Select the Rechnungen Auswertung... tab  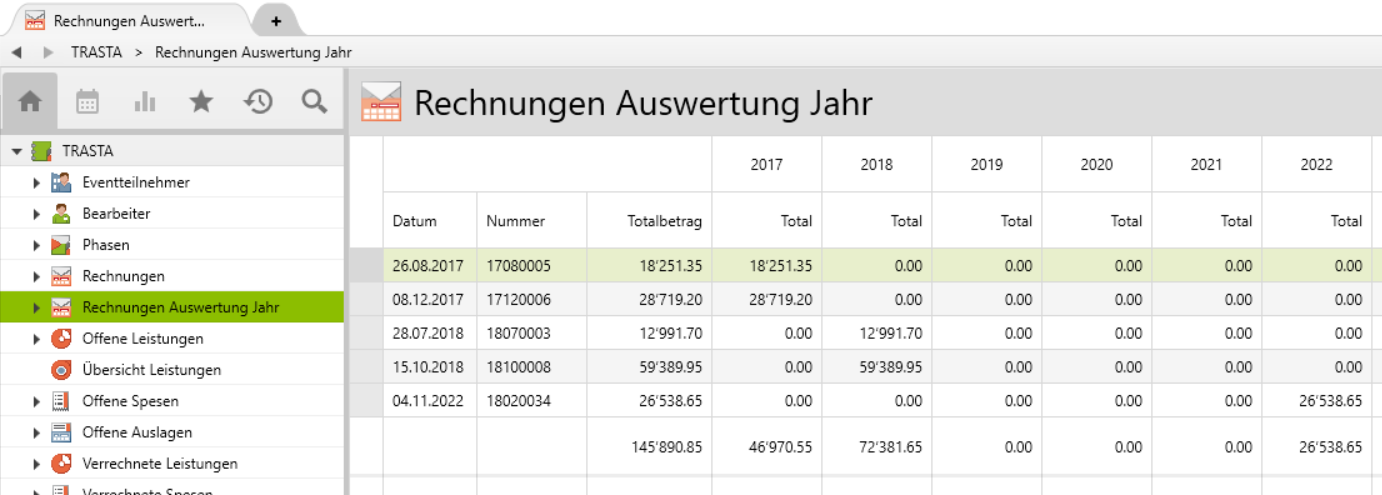click(x=128, y=21)
